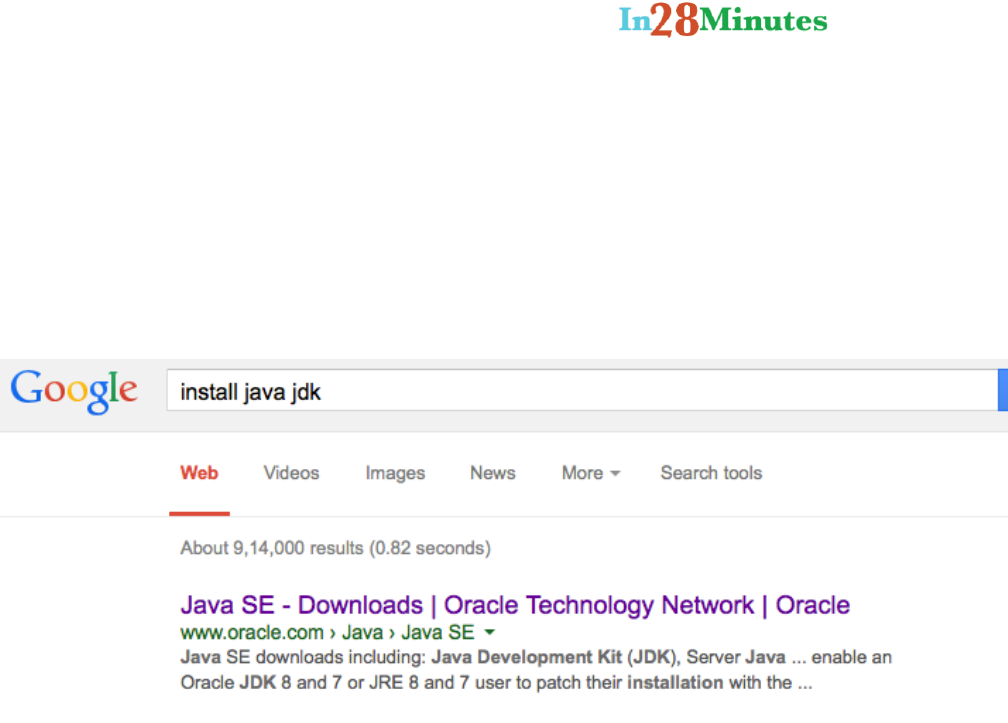Select the Web tab
This screenshot has width=1008, height=723.
[x=199, y=473]
